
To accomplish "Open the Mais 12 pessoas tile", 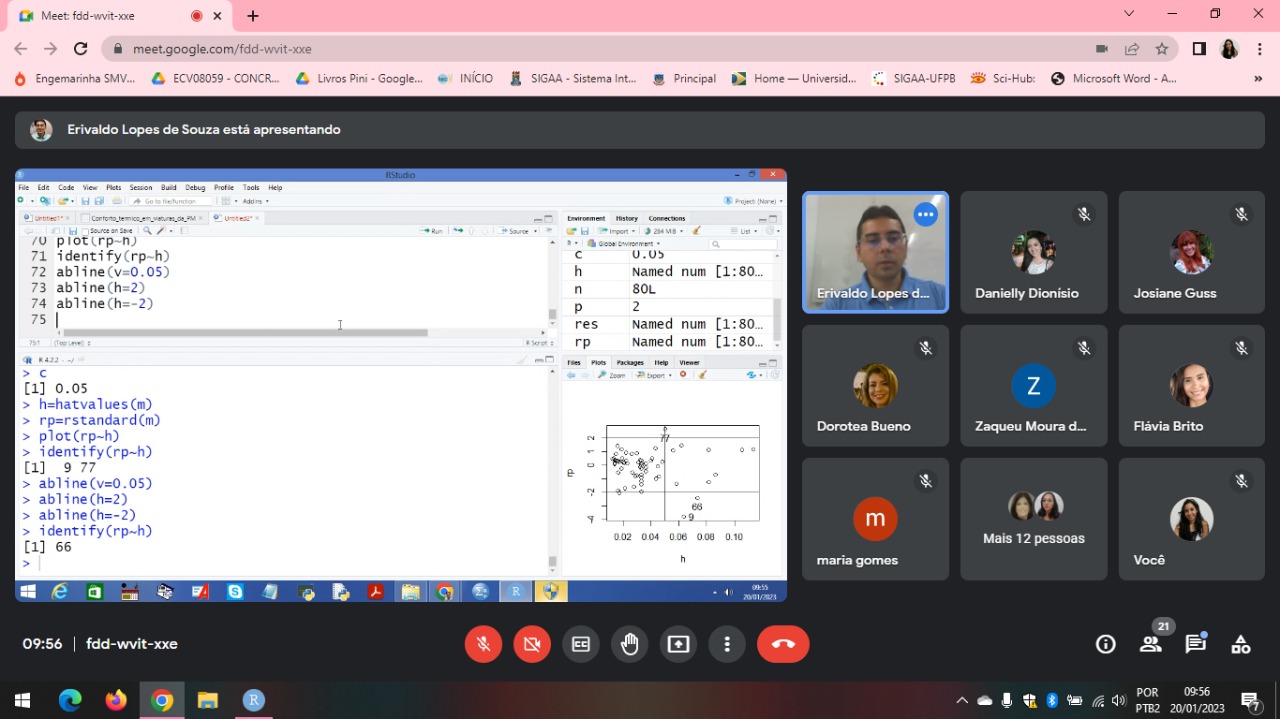I will click(1034, 519).
